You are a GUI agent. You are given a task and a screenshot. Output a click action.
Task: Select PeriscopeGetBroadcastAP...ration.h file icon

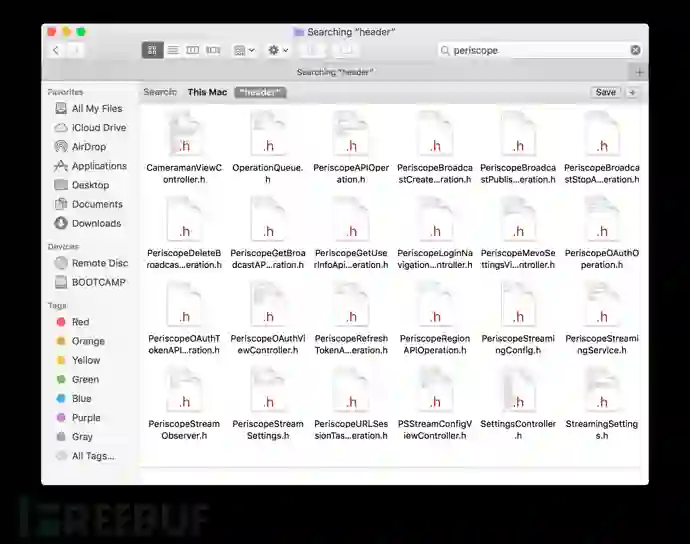click(x=268, y=219)
